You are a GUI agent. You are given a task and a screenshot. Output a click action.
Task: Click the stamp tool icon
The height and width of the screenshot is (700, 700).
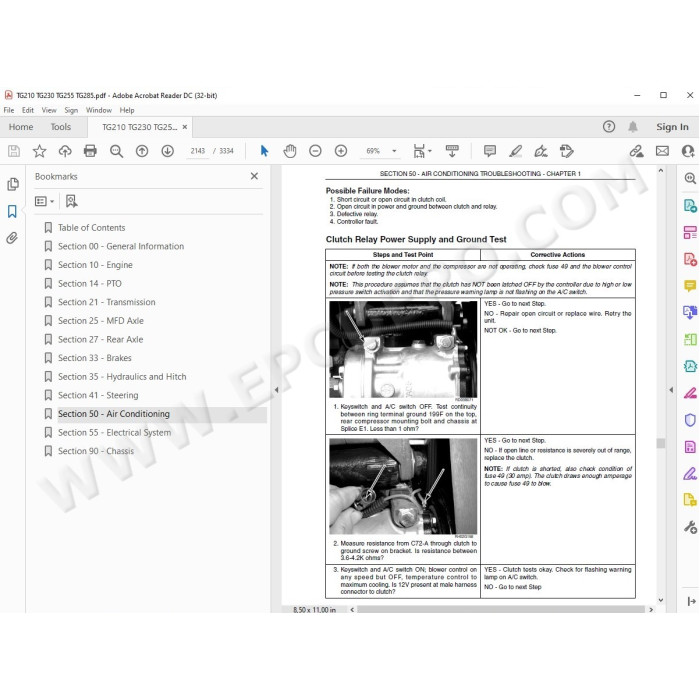(x=567, y=151)
